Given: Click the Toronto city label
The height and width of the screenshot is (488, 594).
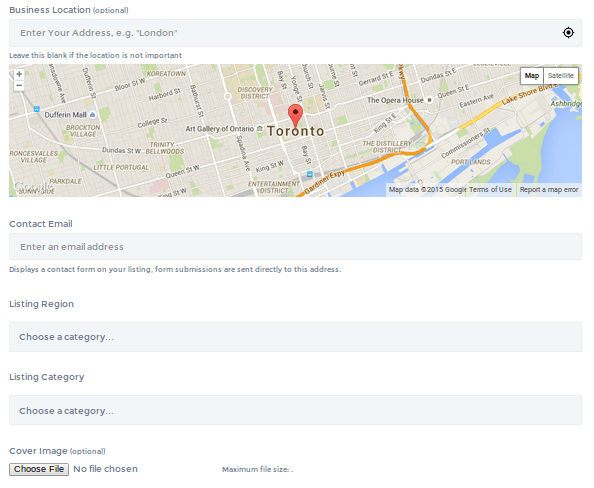Looking at the screenshot, I should click(296, 131).
